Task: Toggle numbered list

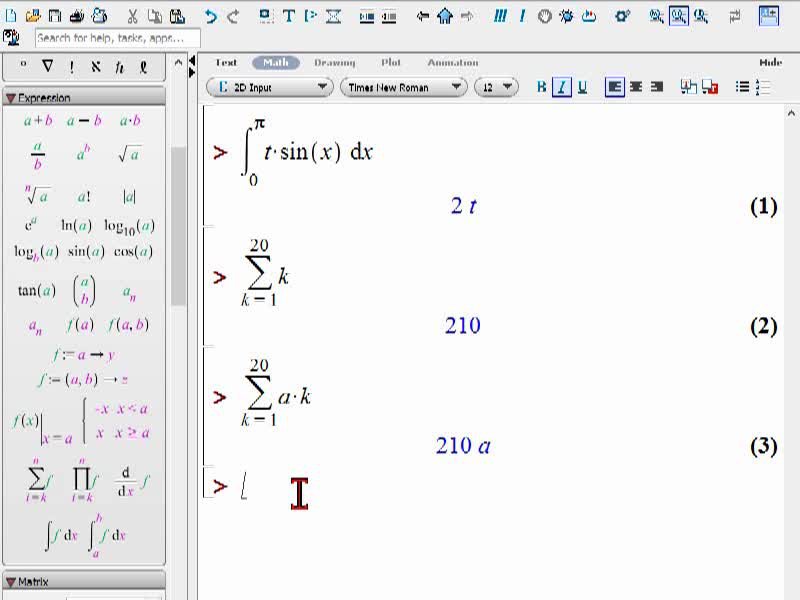Action: (763, 87)
